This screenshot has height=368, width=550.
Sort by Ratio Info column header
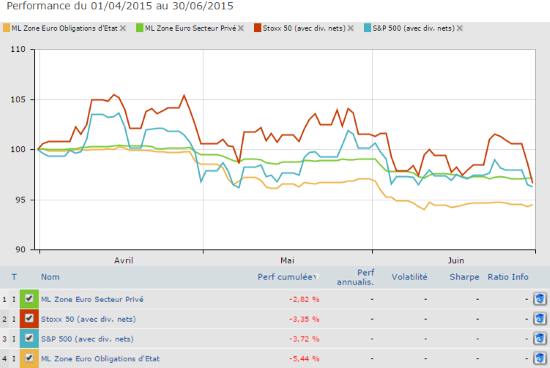(x=508, y=277)
